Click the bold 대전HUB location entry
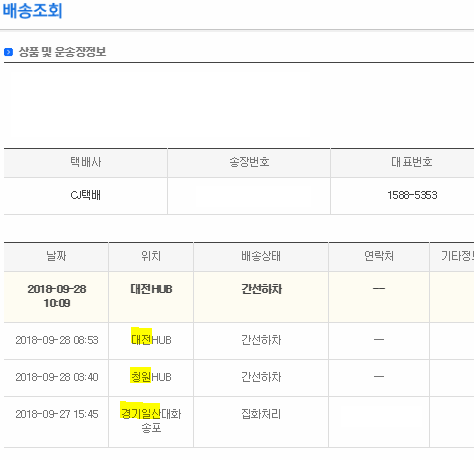 pos(151,289)
